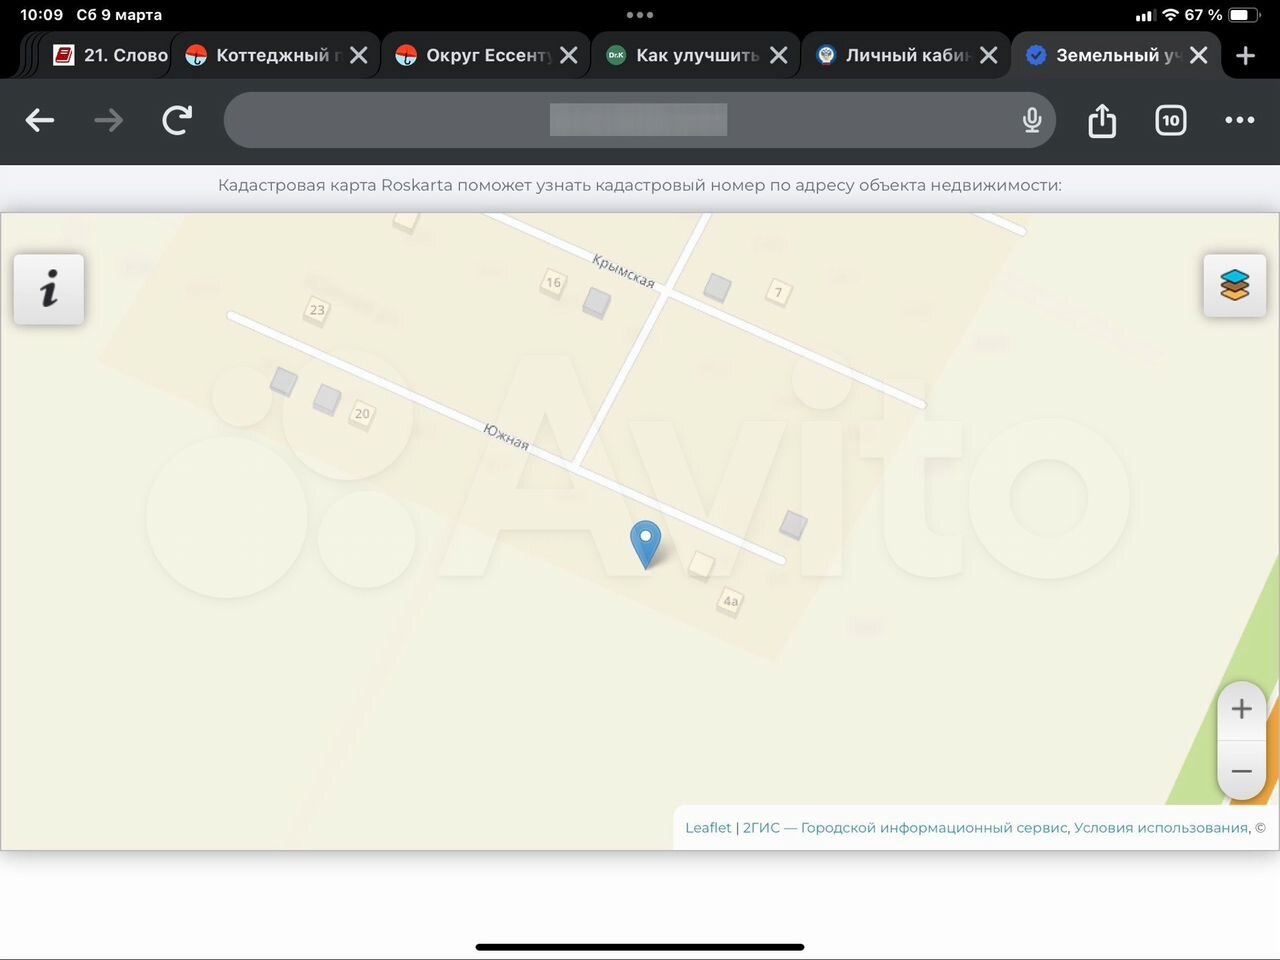Click building number 4а on the map
The height and width of the screenshot is (960, 1280).
tap(731, 601)
